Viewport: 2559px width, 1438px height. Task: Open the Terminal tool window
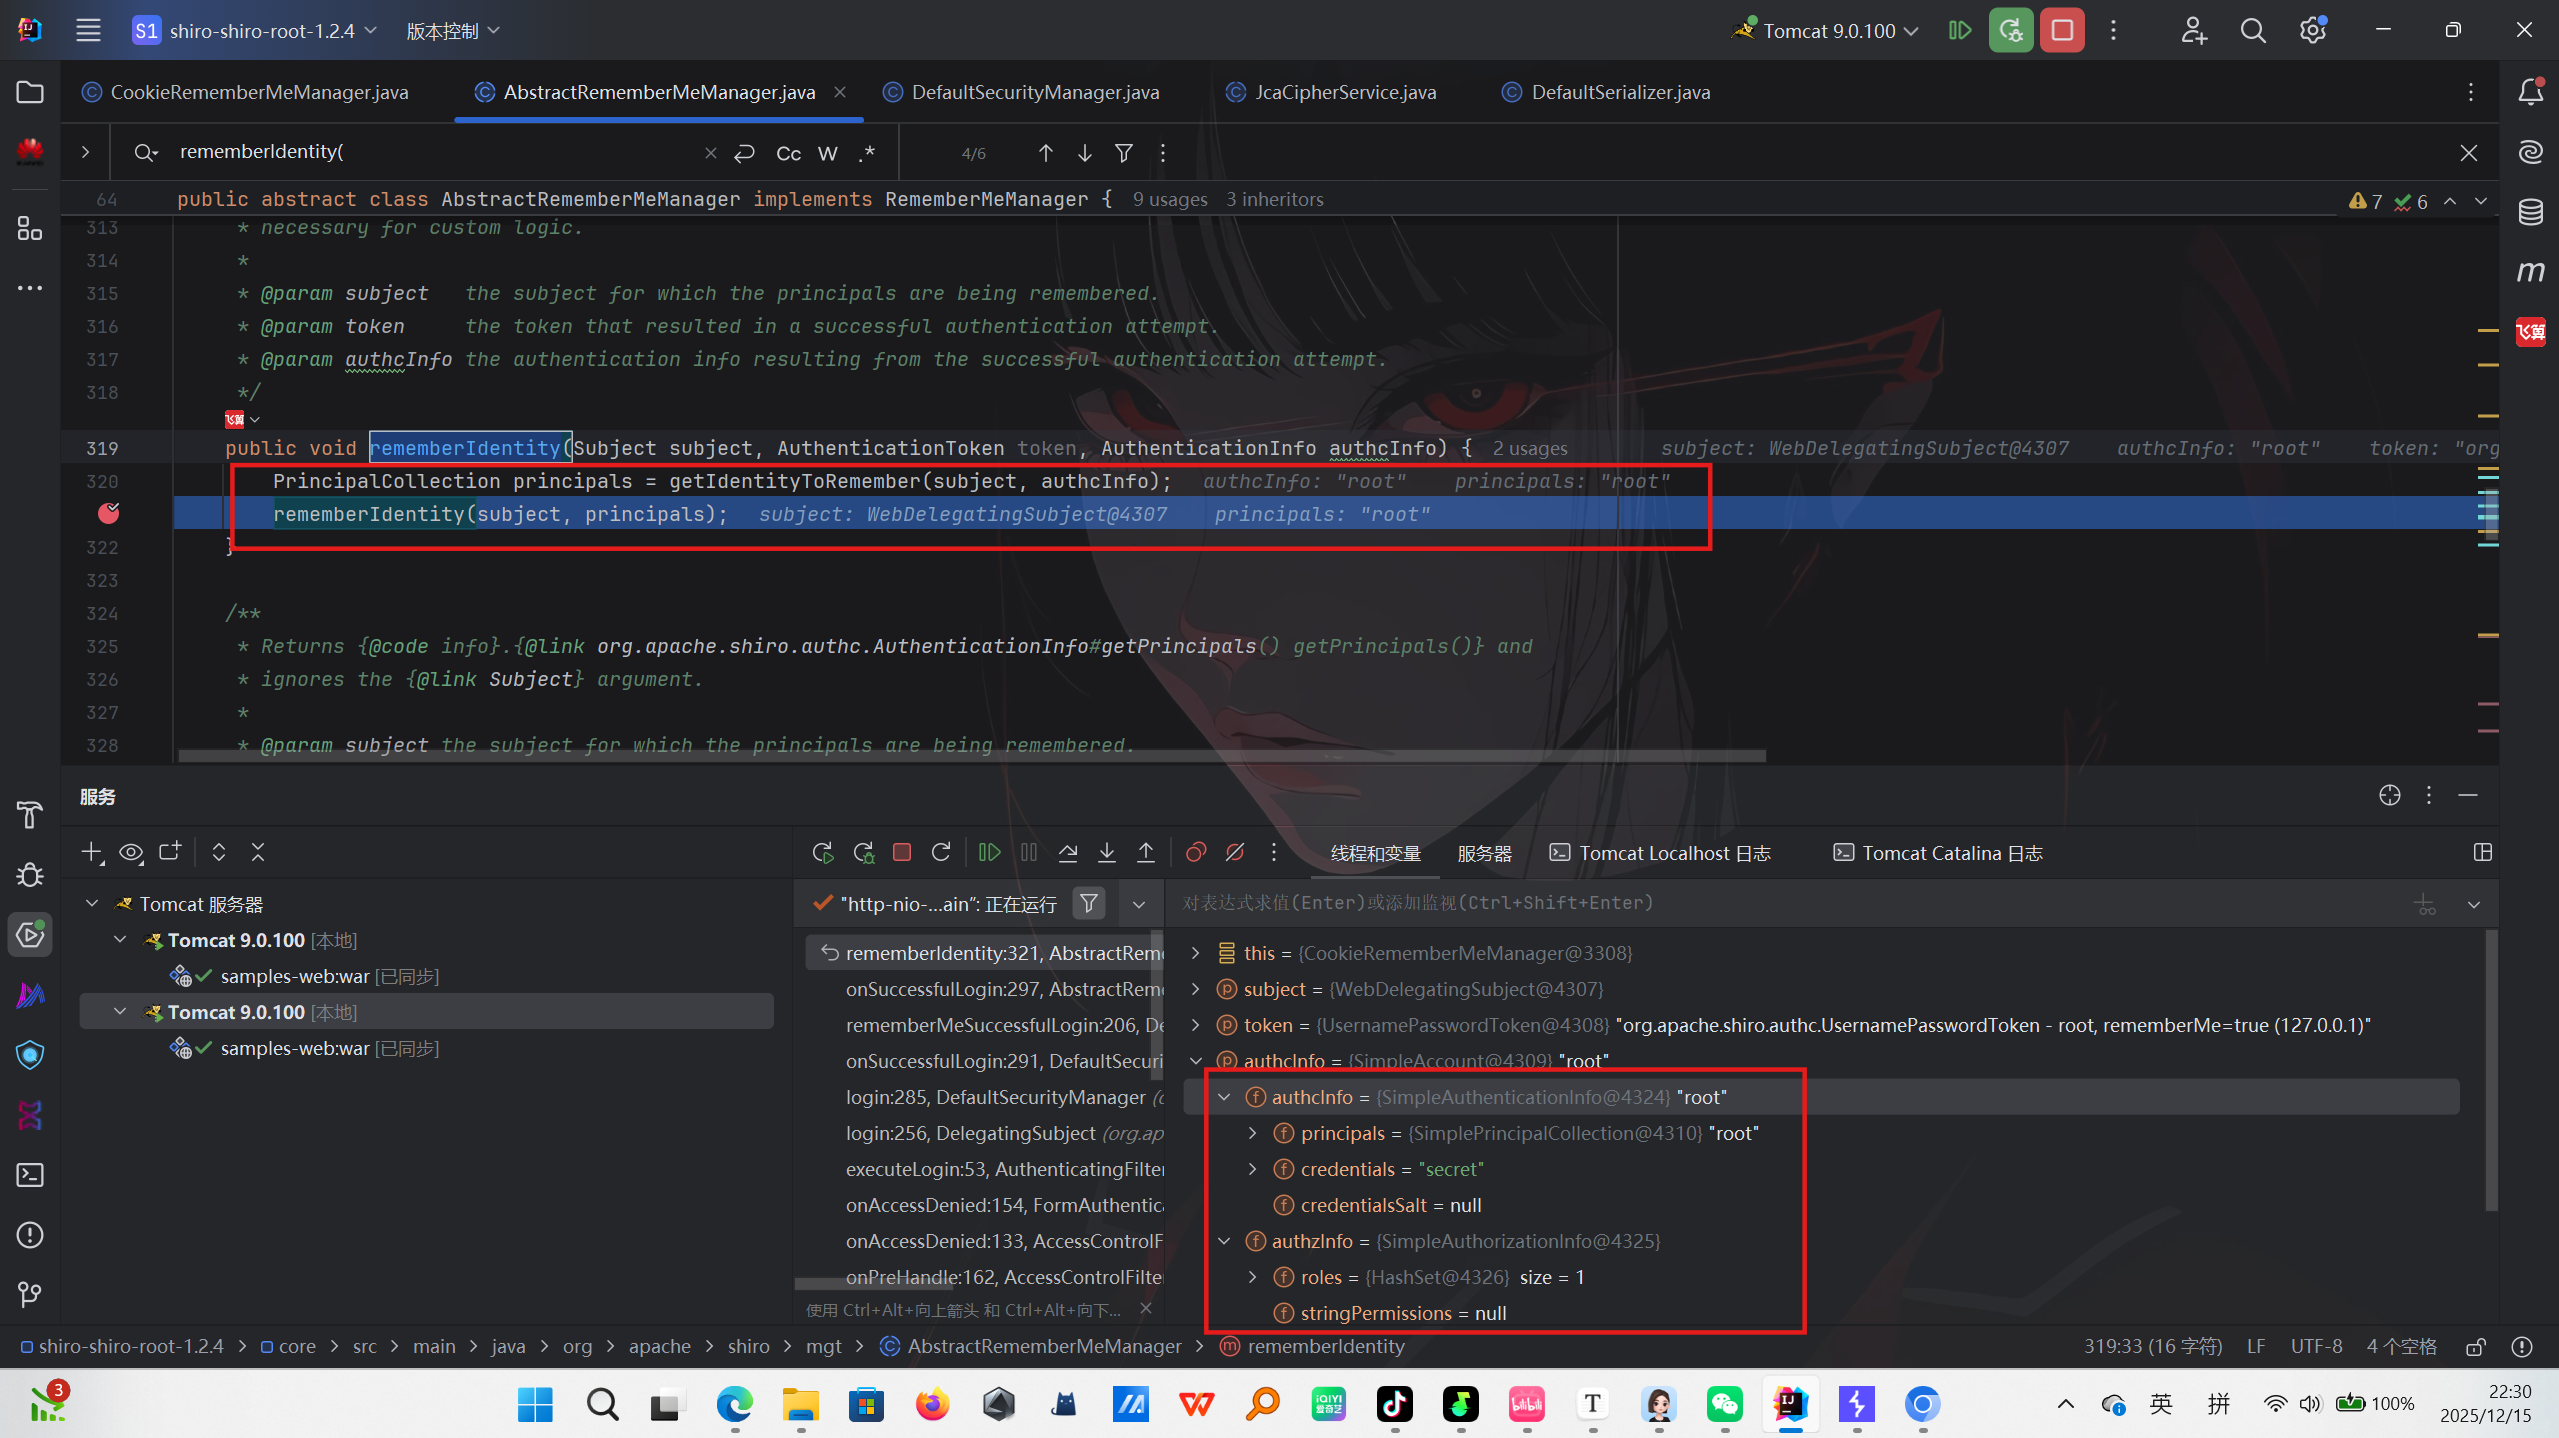click(30, 1175)
